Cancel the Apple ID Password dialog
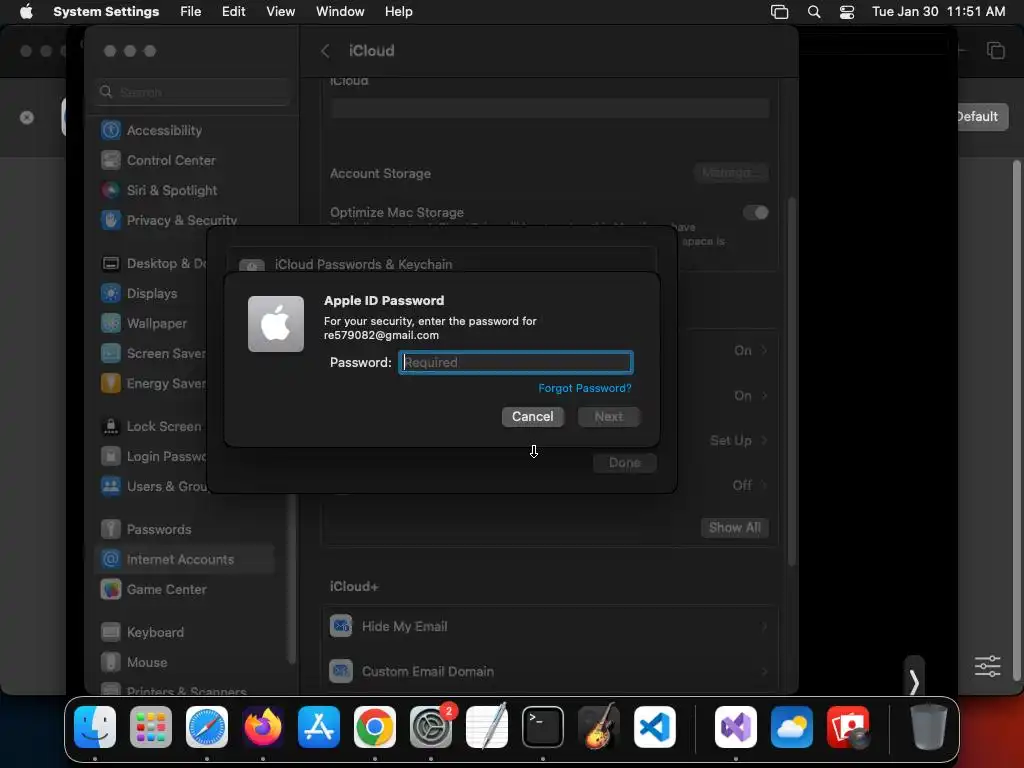Viewport: 1024px width, 768px height. point(533,417)
